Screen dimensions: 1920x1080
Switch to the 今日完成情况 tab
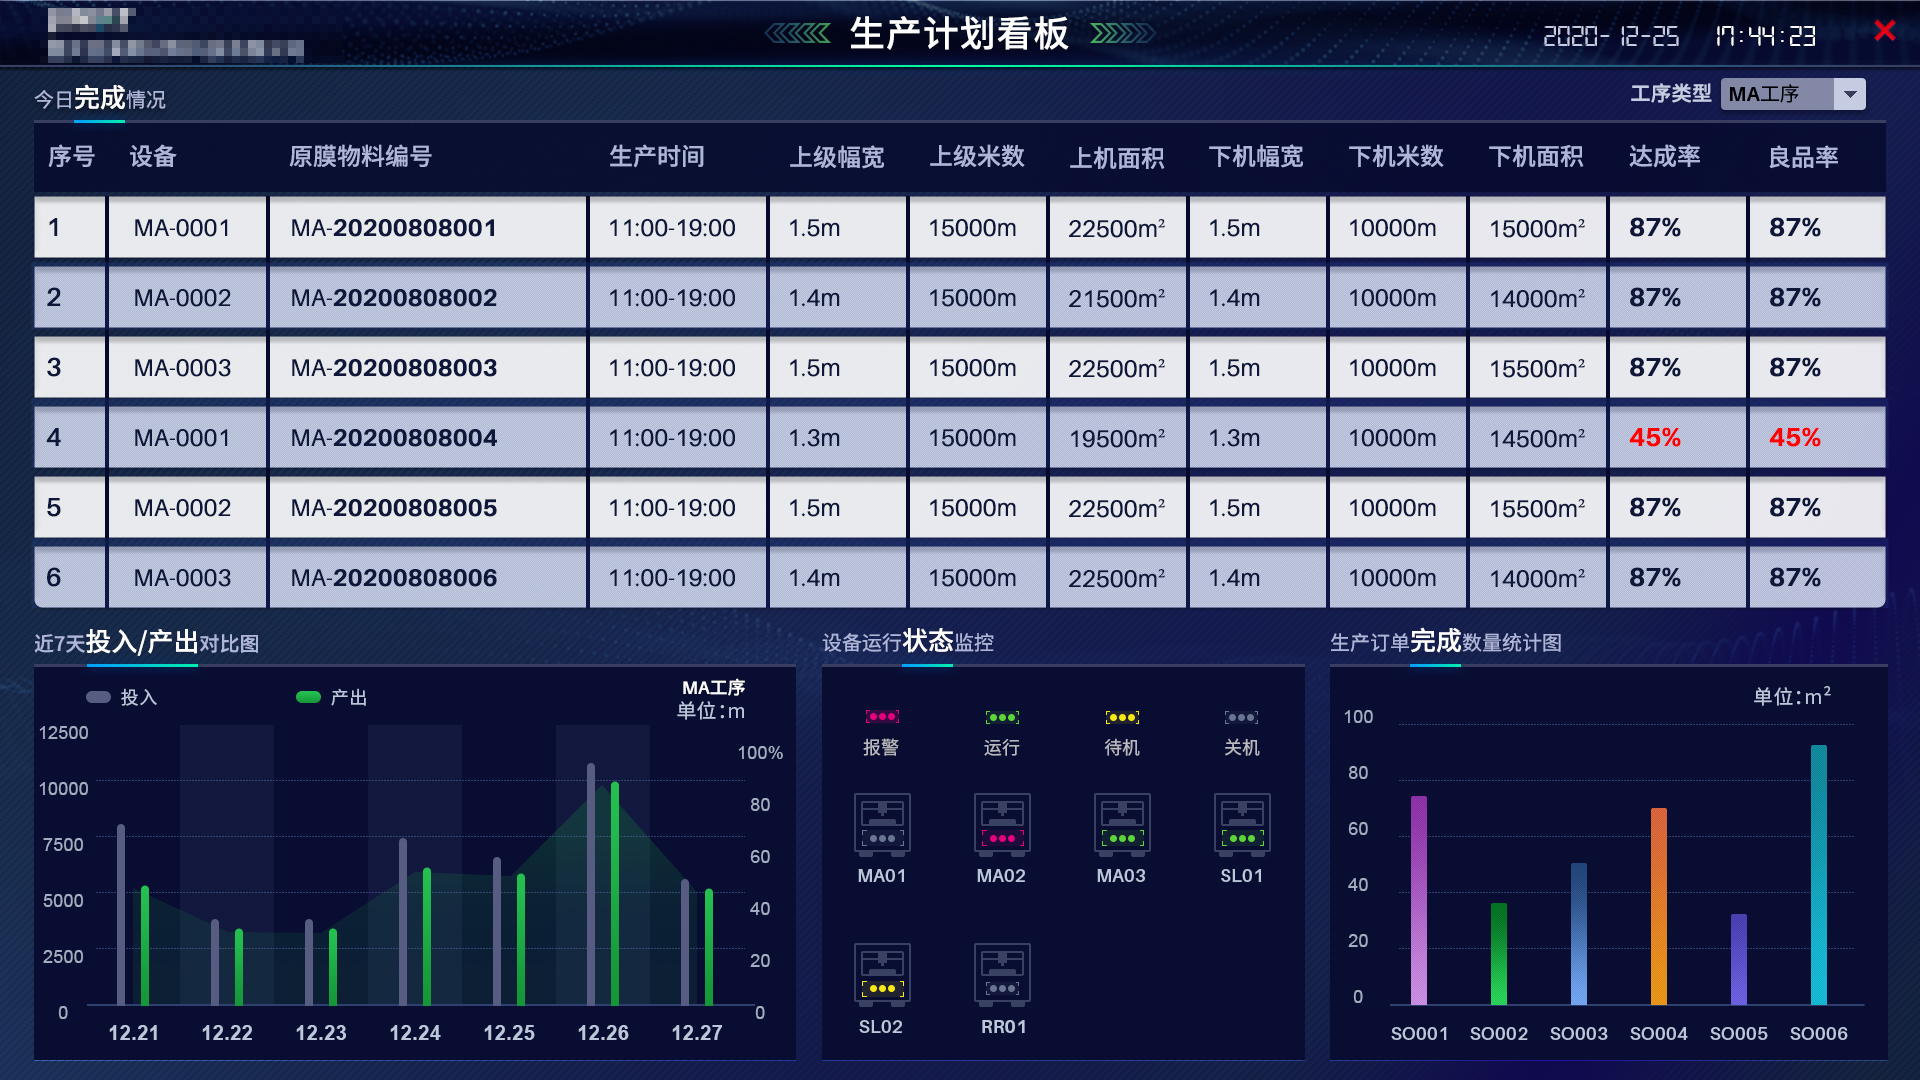[x=100, y=98]
